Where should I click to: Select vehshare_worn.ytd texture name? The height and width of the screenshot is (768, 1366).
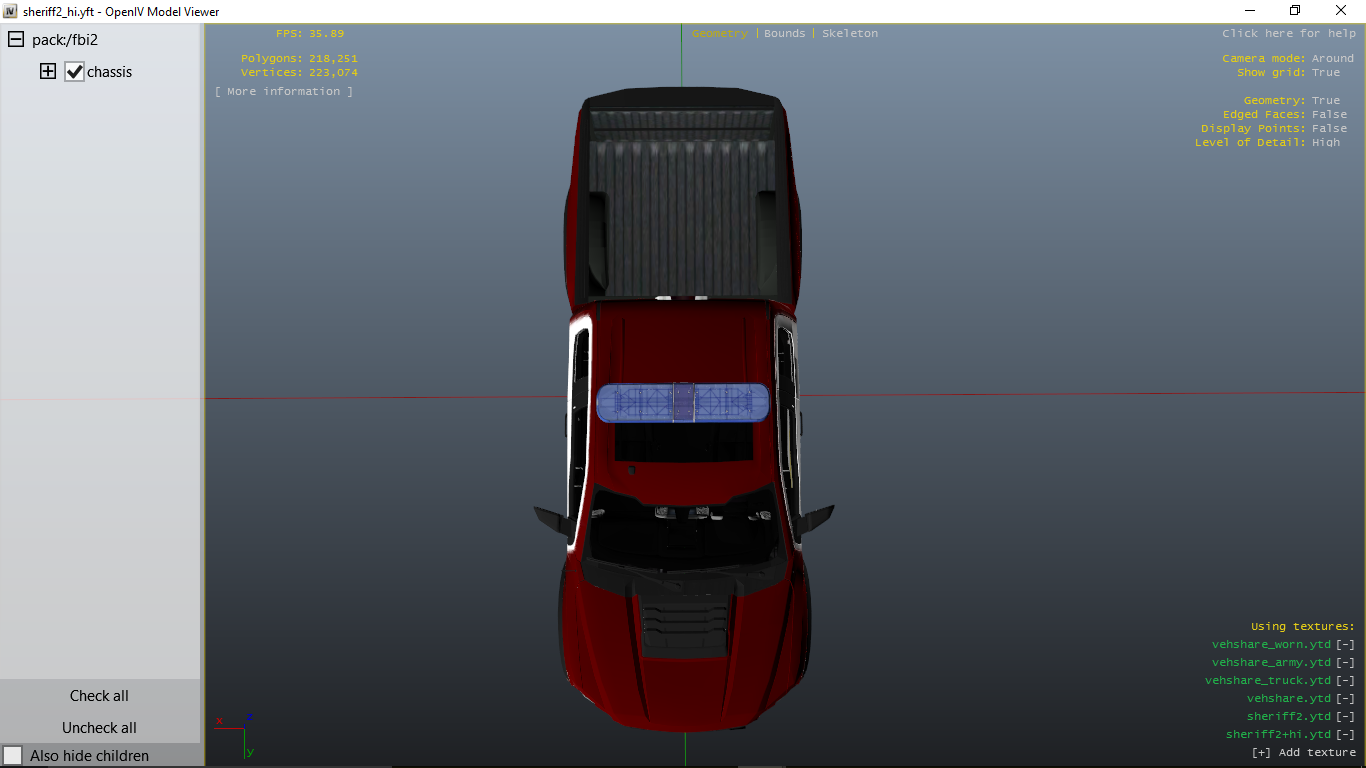tap(1271, 645)
